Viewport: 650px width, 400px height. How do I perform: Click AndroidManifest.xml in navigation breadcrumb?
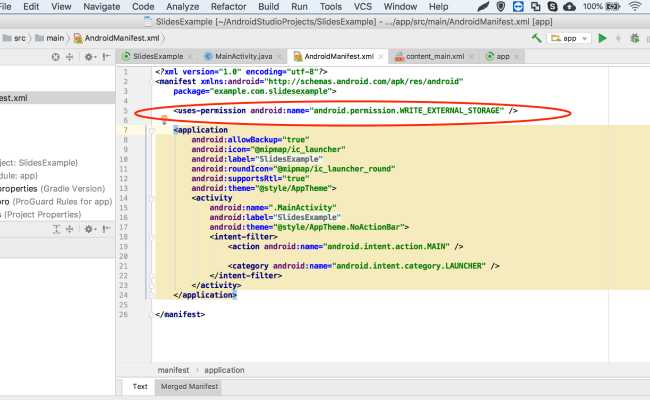coord(117,38)
